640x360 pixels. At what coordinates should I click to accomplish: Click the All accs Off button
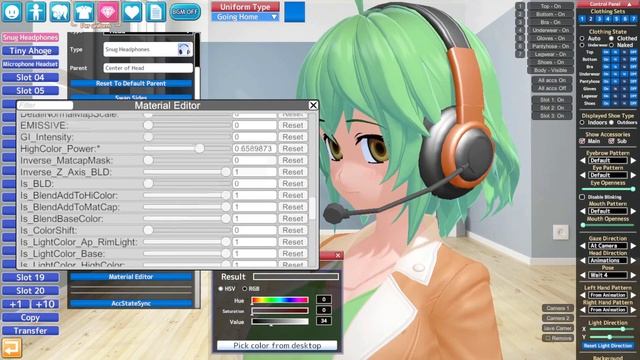552,88
